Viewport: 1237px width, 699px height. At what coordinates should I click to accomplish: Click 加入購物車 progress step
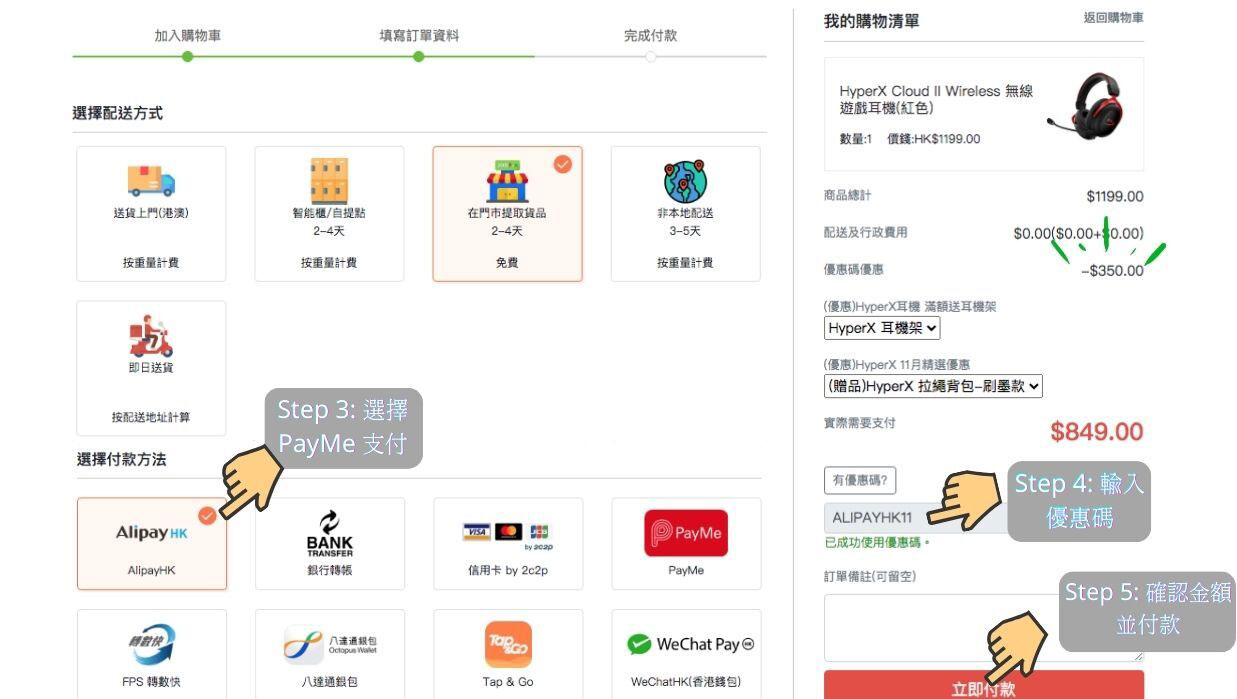(188, 35)
